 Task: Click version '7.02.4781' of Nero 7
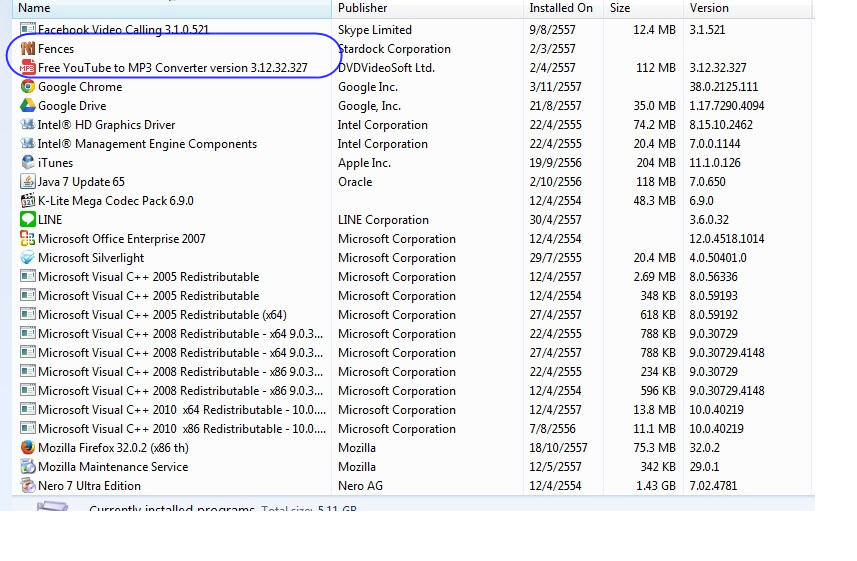pos(713,486)
